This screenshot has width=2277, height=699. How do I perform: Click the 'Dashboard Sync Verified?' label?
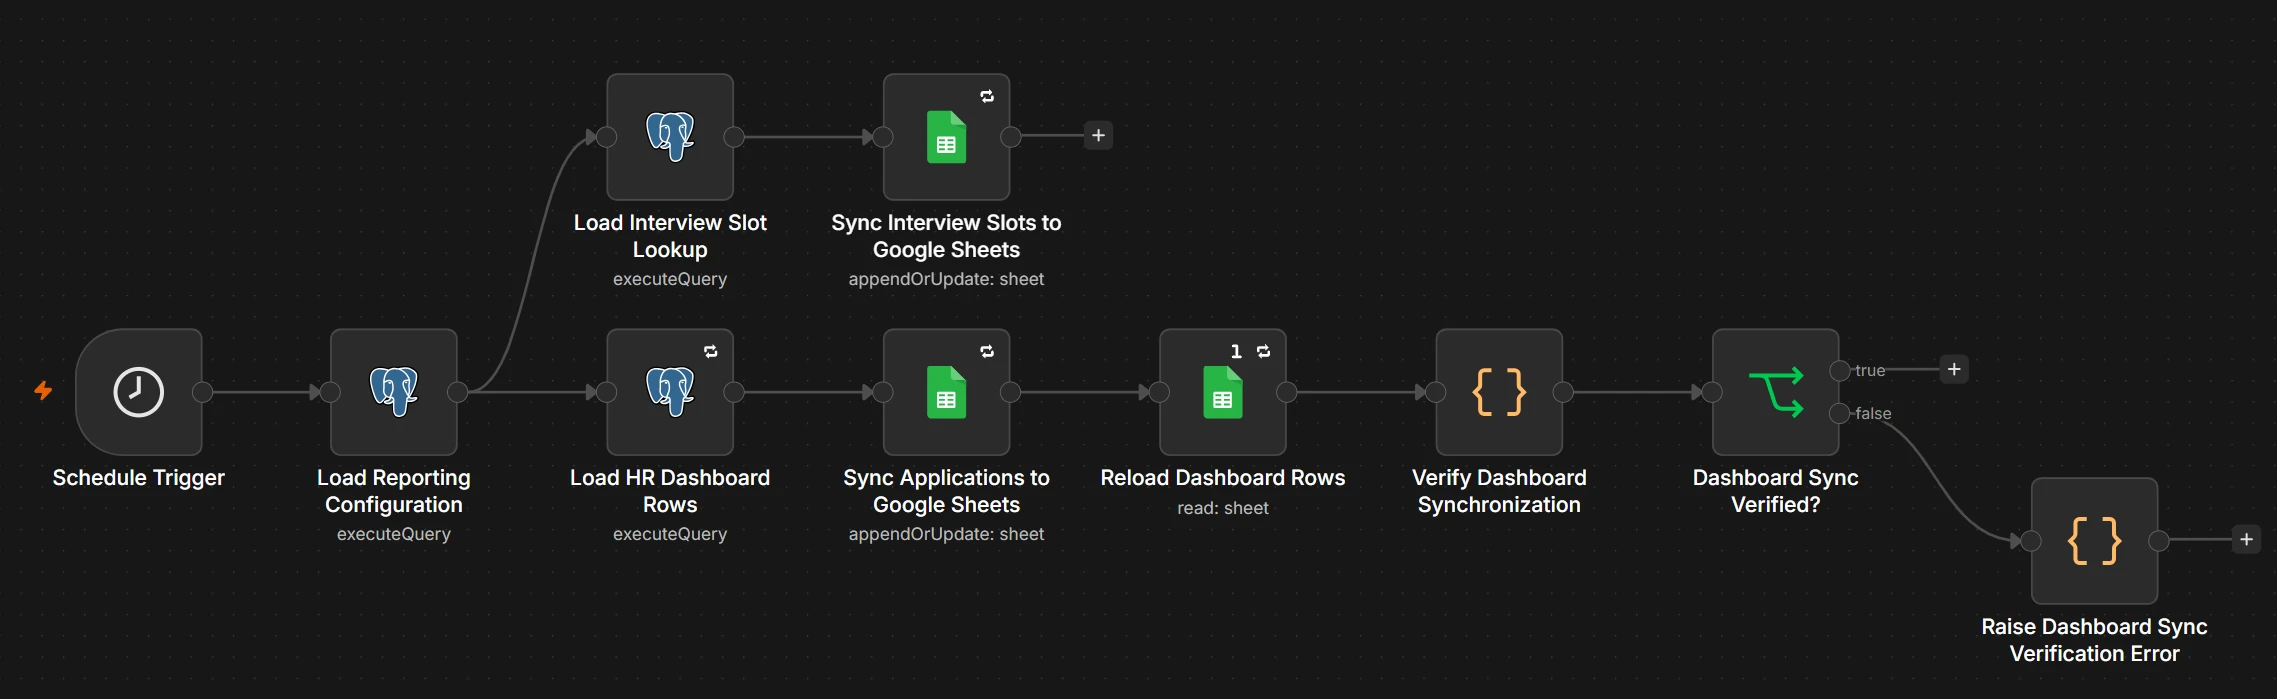click(1775, 491)
